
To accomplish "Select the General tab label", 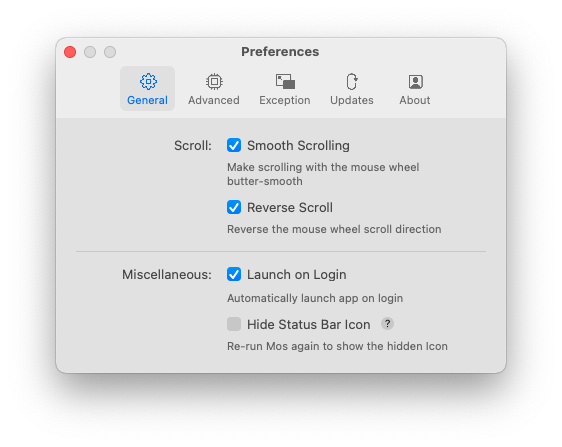I will coord(147,100).
